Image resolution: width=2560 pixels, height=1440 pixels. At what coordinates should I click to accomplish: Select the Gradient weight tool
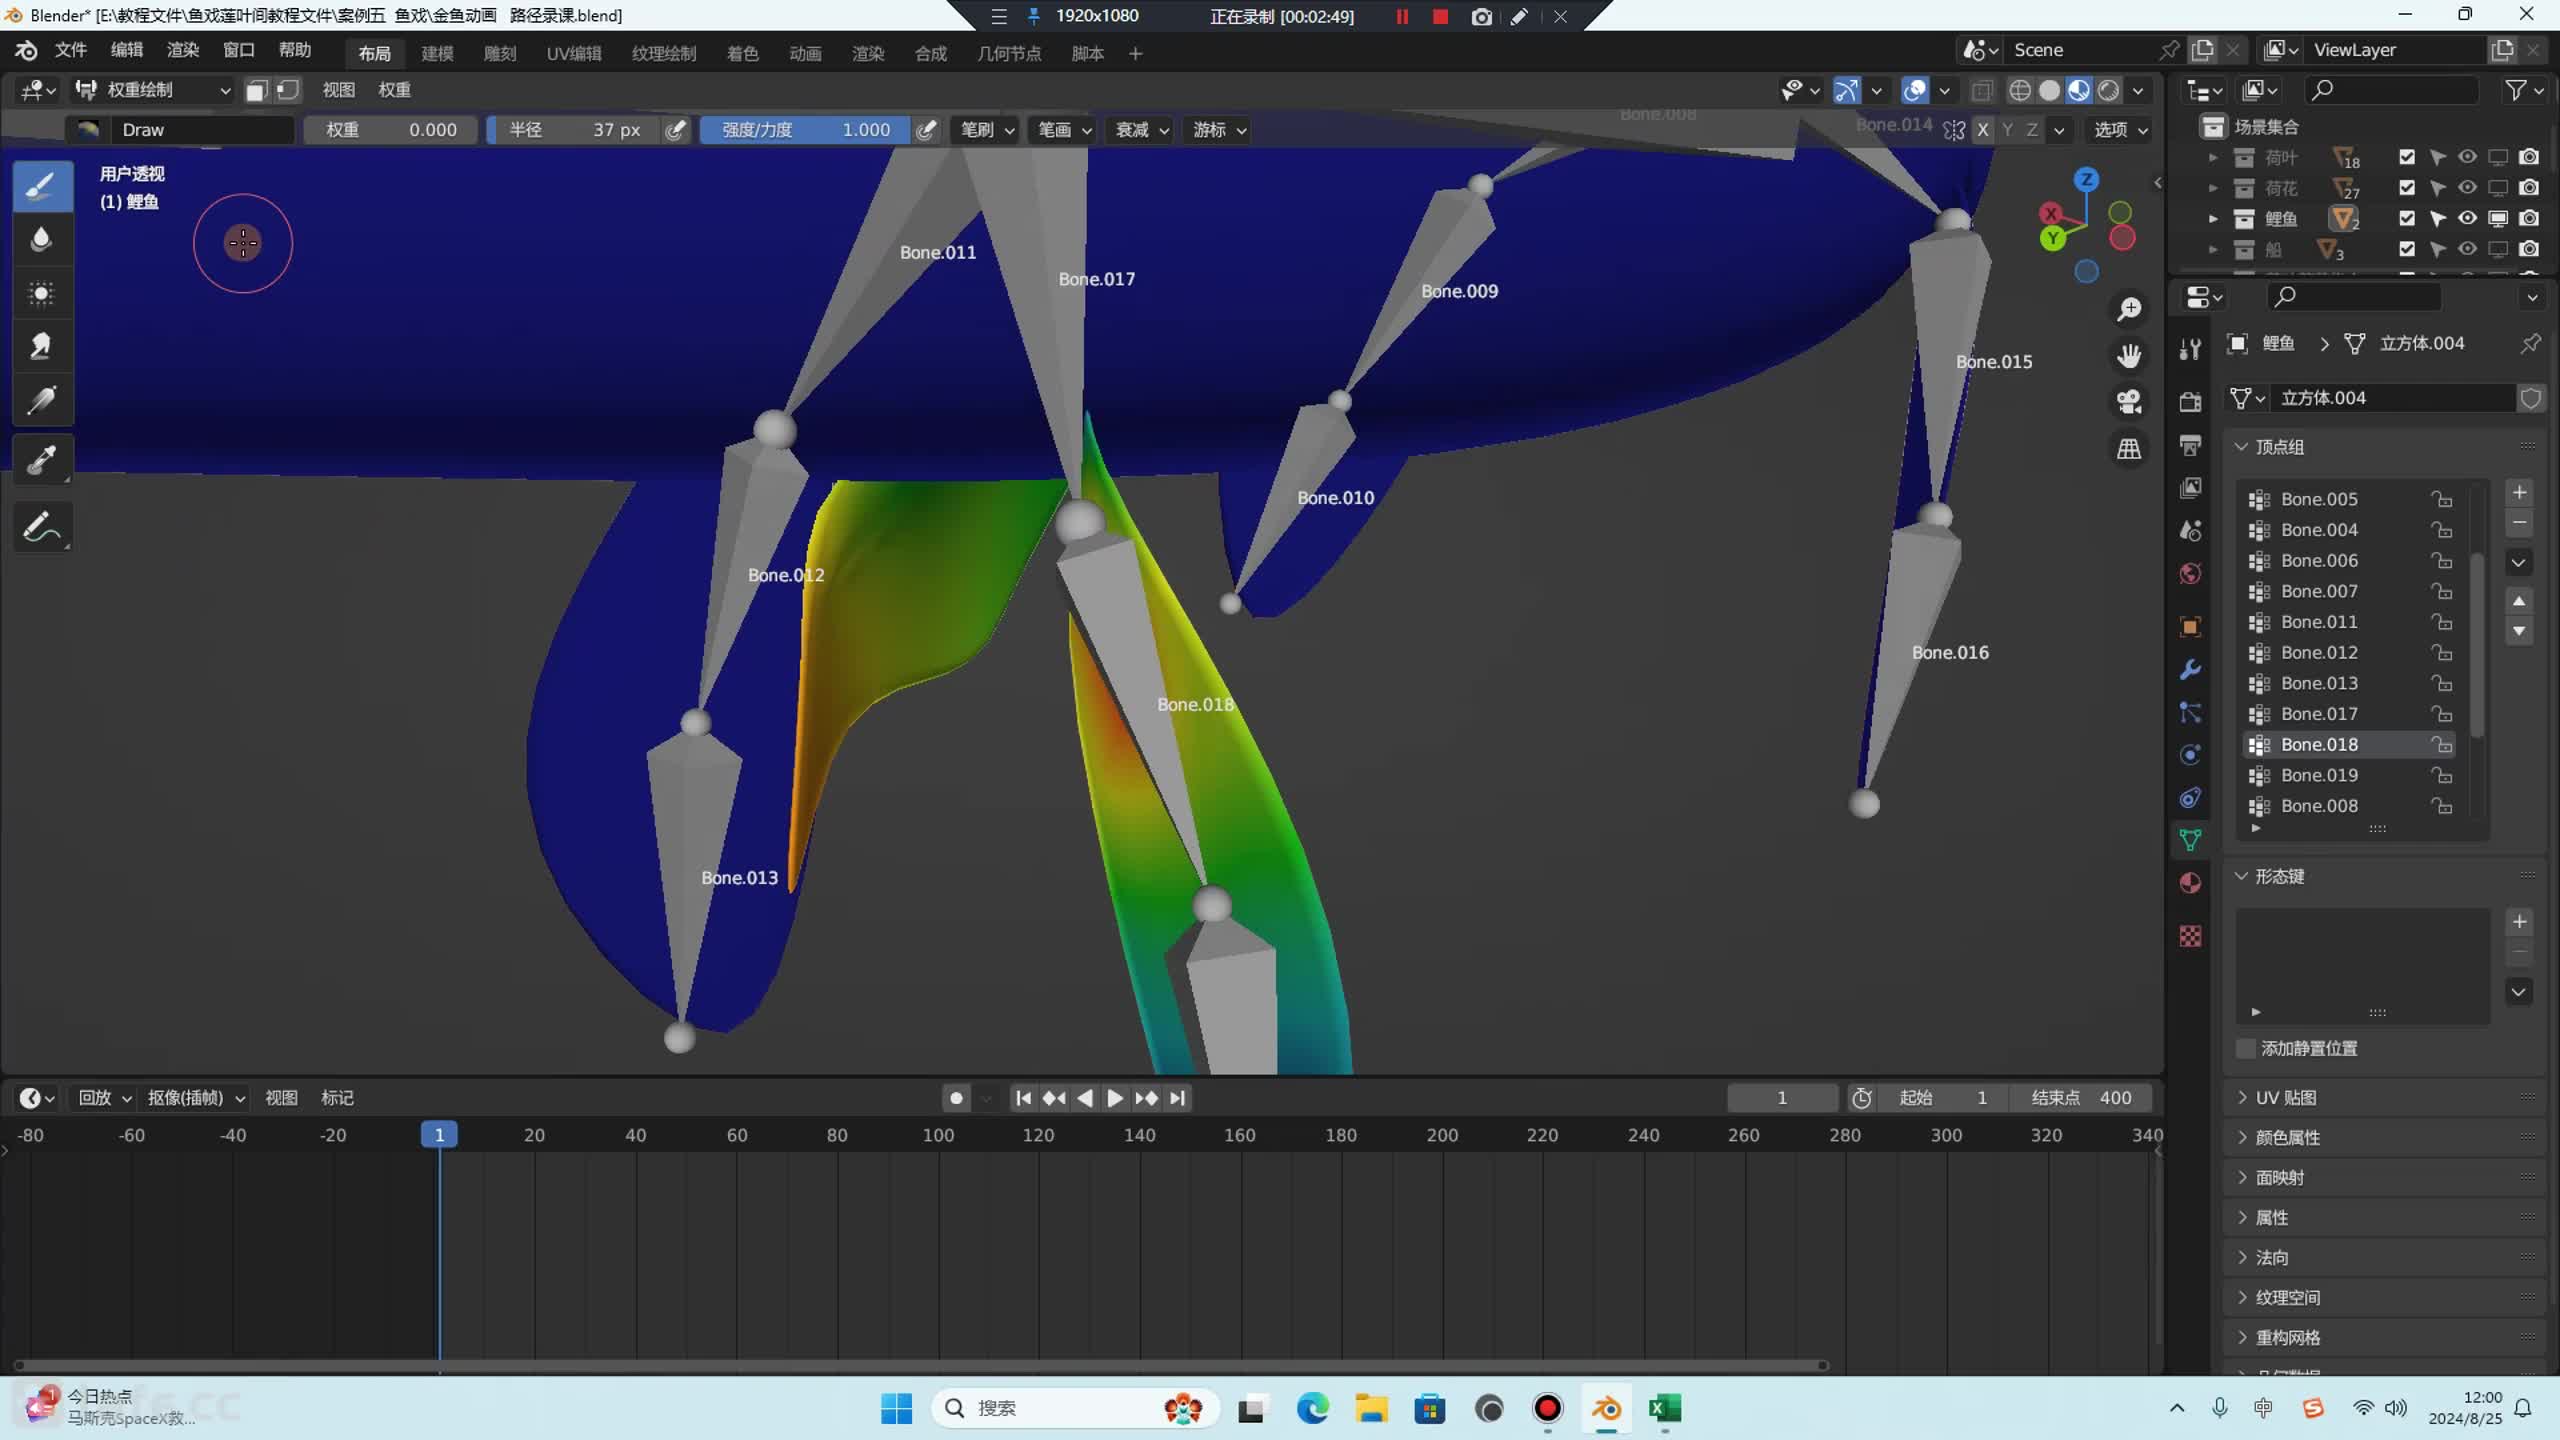click(42, 400)
